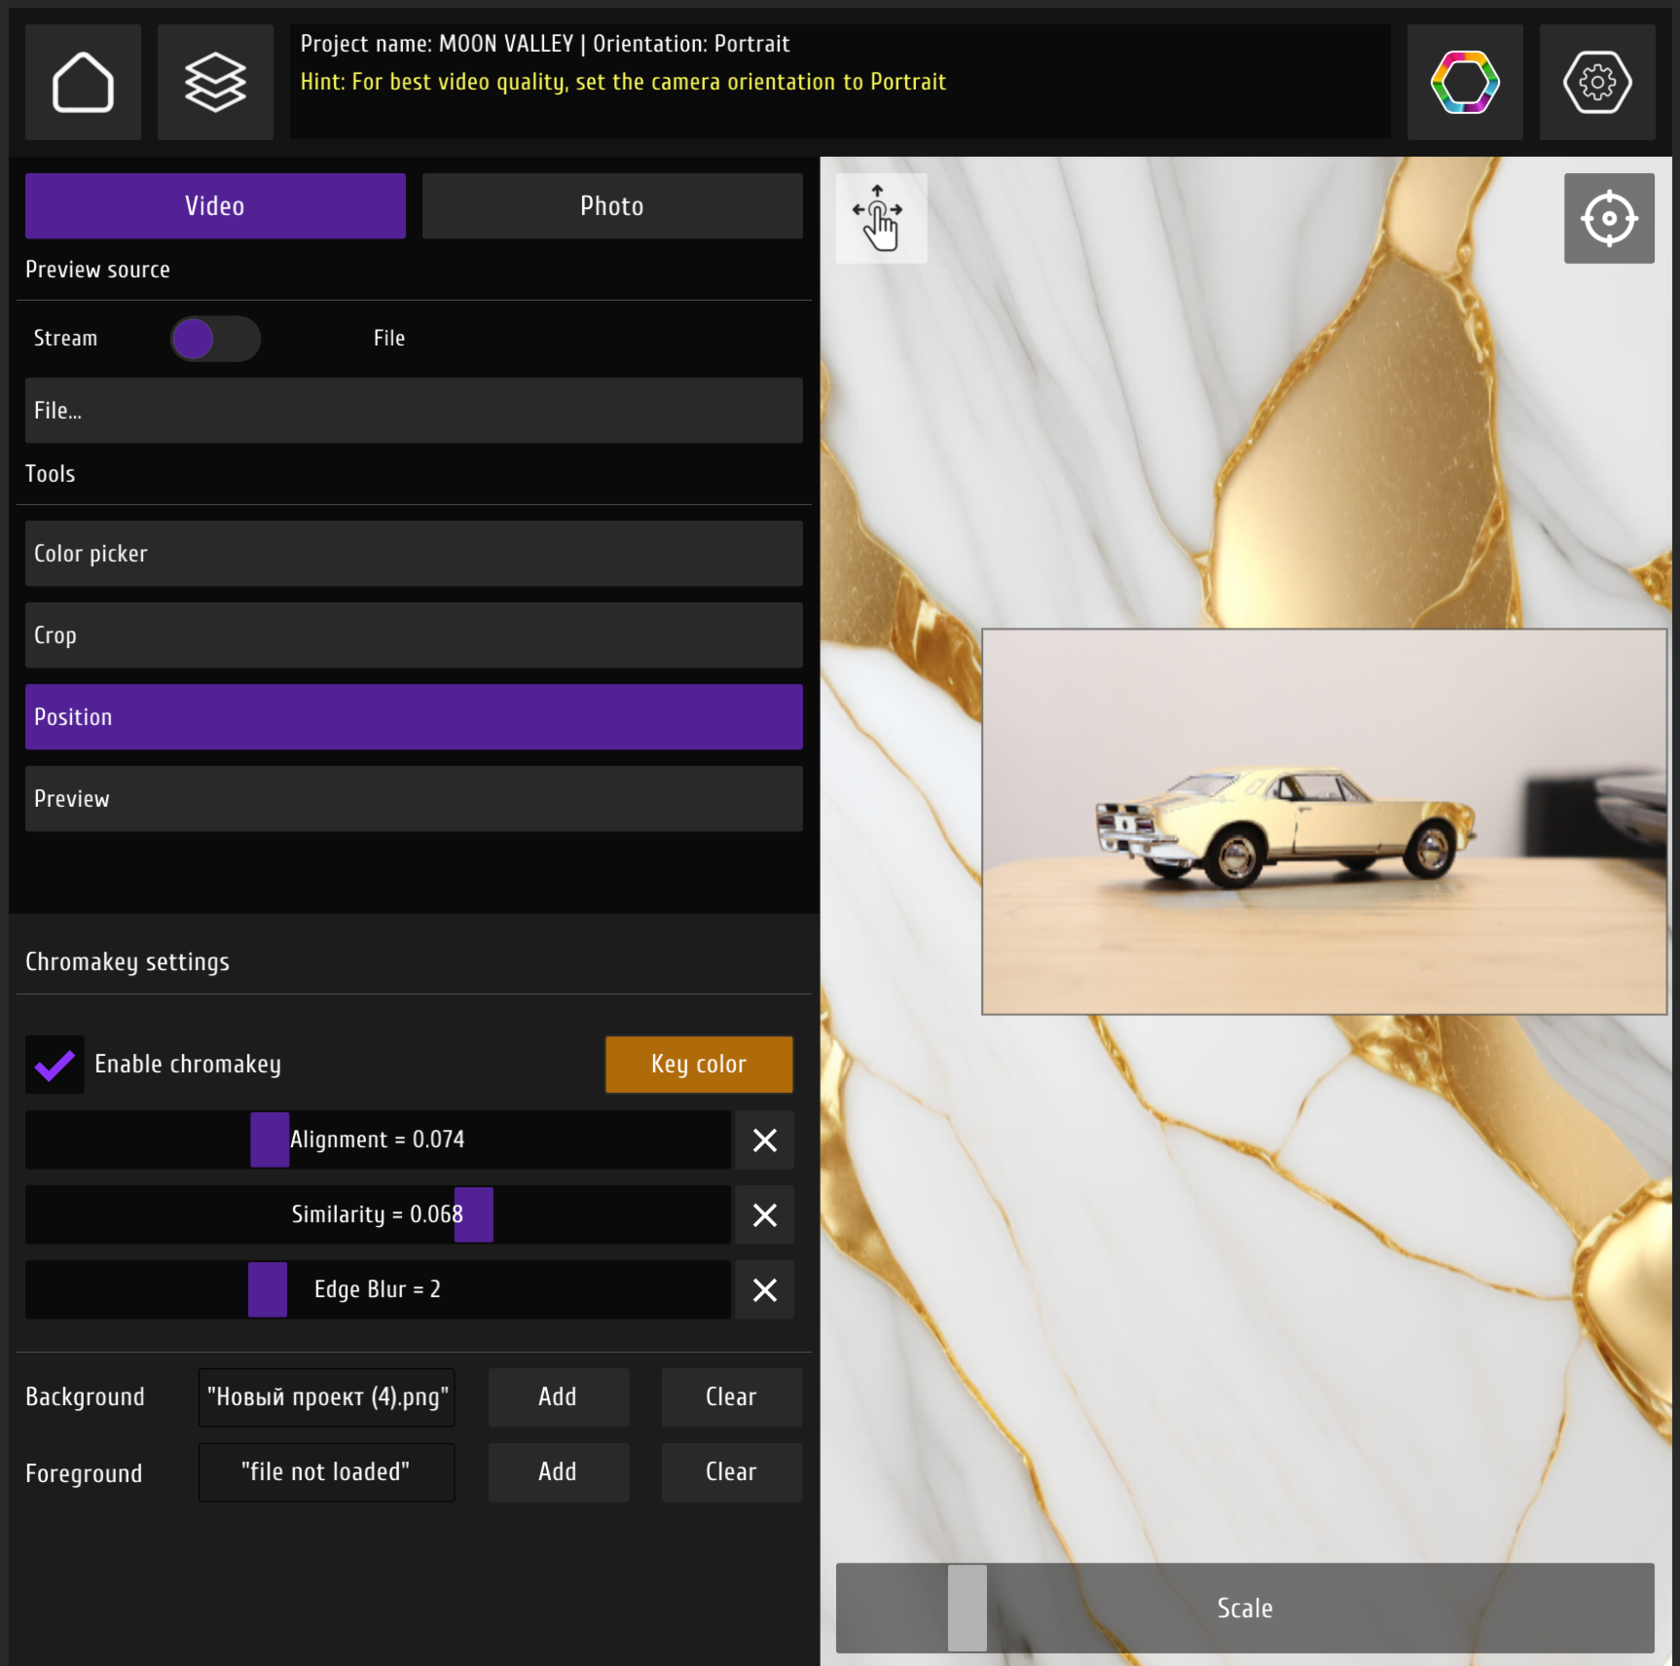Open the File... selector field

(x=414, y=410)
